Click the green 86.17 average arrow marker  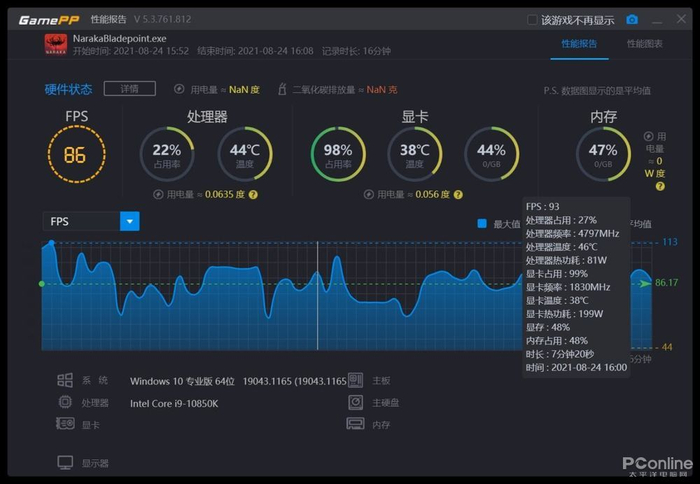(x=645, y=284)
